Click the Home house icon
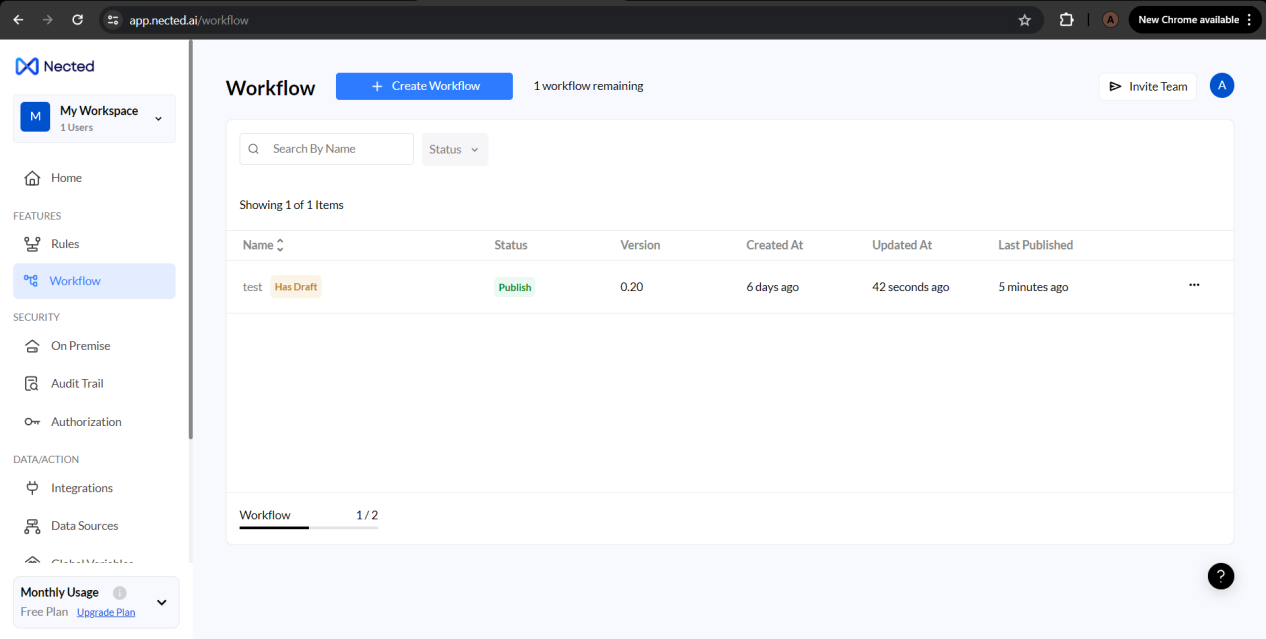The width and height of the screenshot is (1266, 639). (x=32, y=178)
